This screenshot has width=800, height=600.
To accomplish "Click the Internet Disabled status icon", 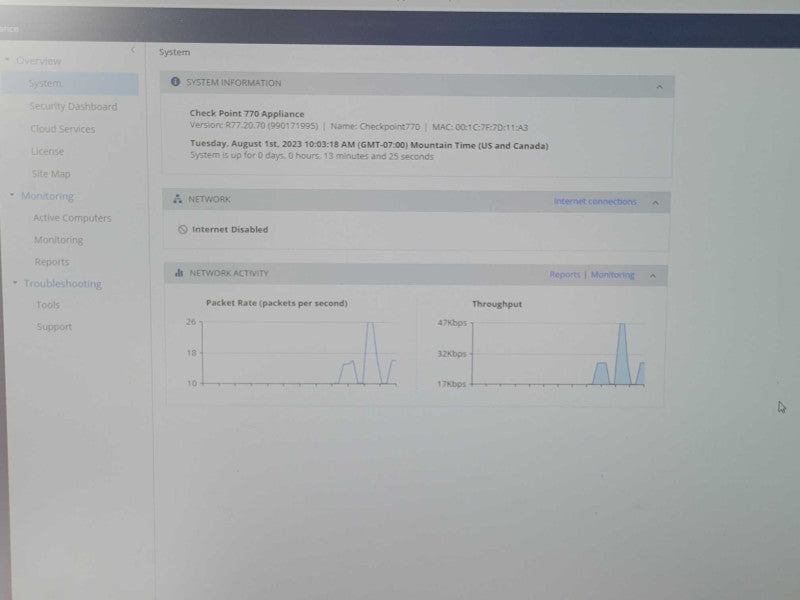I will pos(183,229).
